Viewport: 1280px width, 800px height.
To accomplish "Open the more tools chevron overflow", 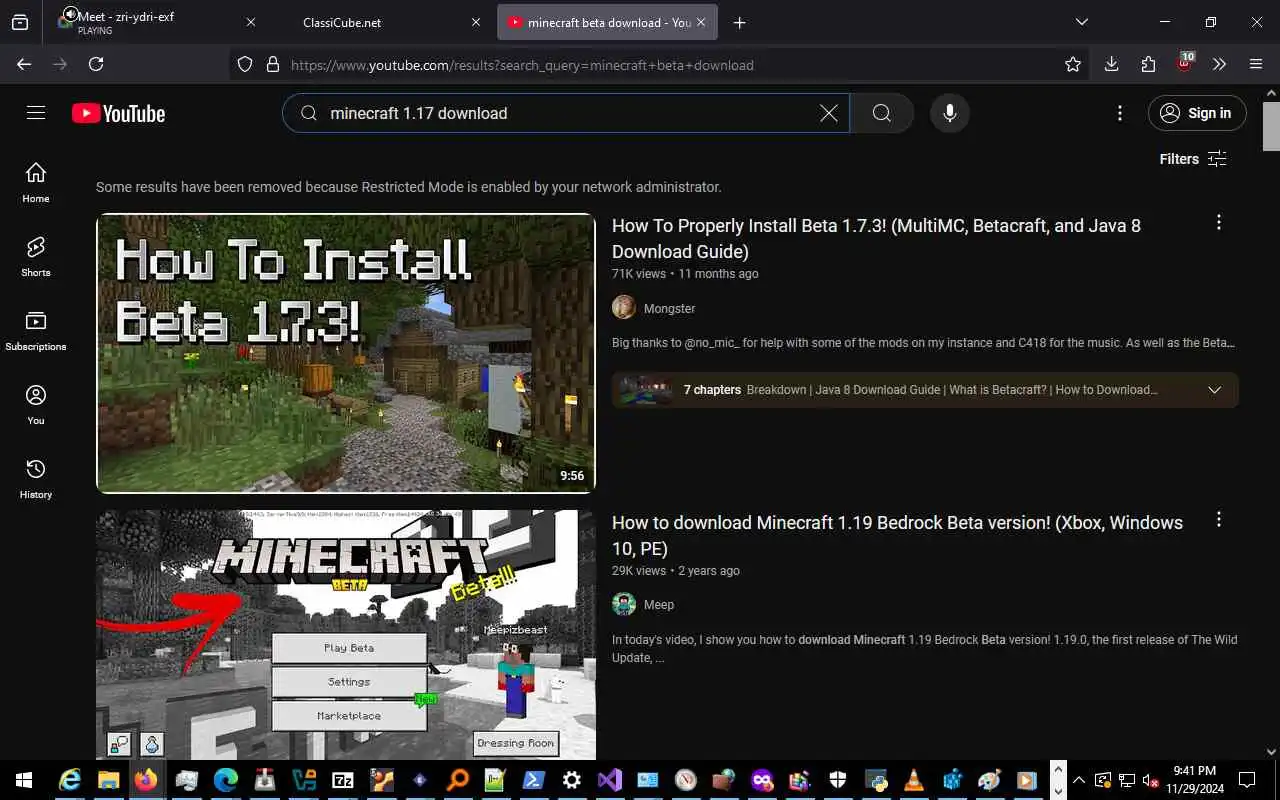I will (1219, 64).
